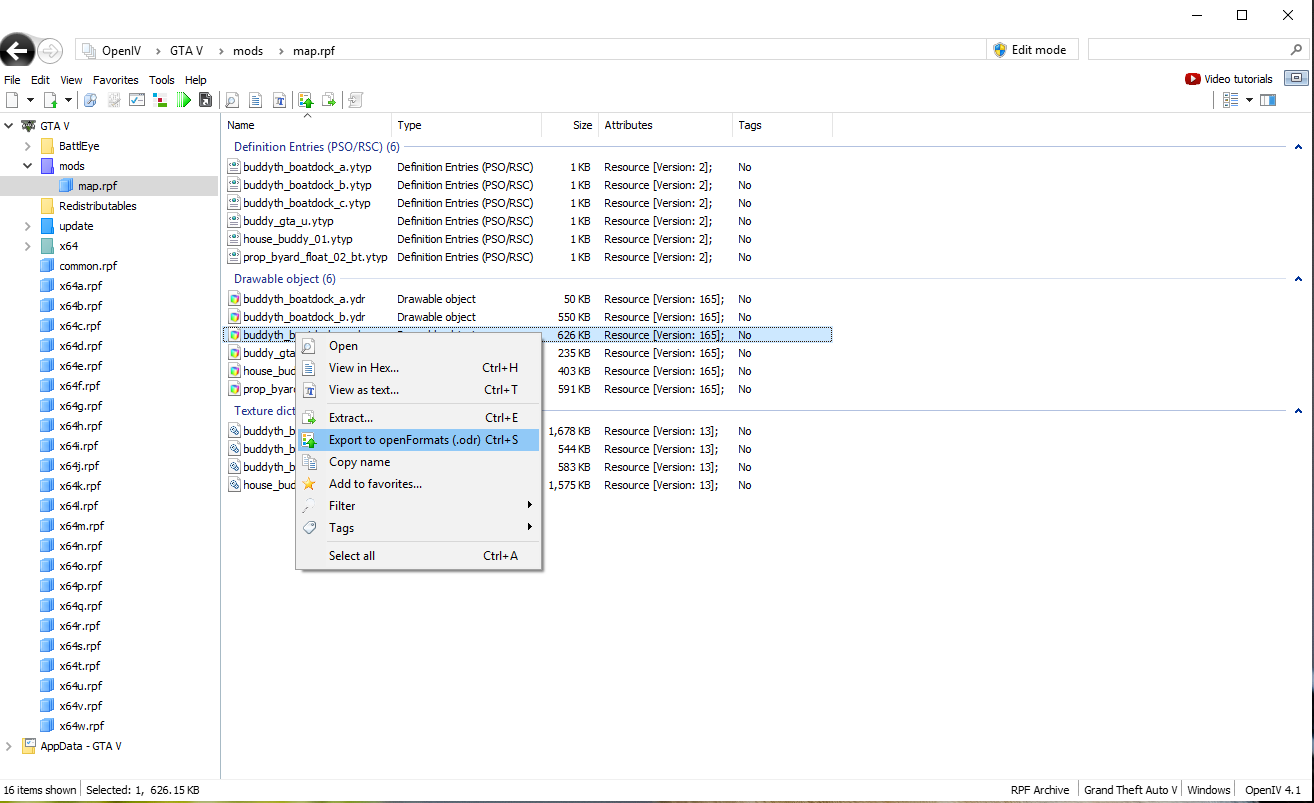Click the new blank document toolbar icon
This screenshot has height=803, width=1314.
coord(12,100)
